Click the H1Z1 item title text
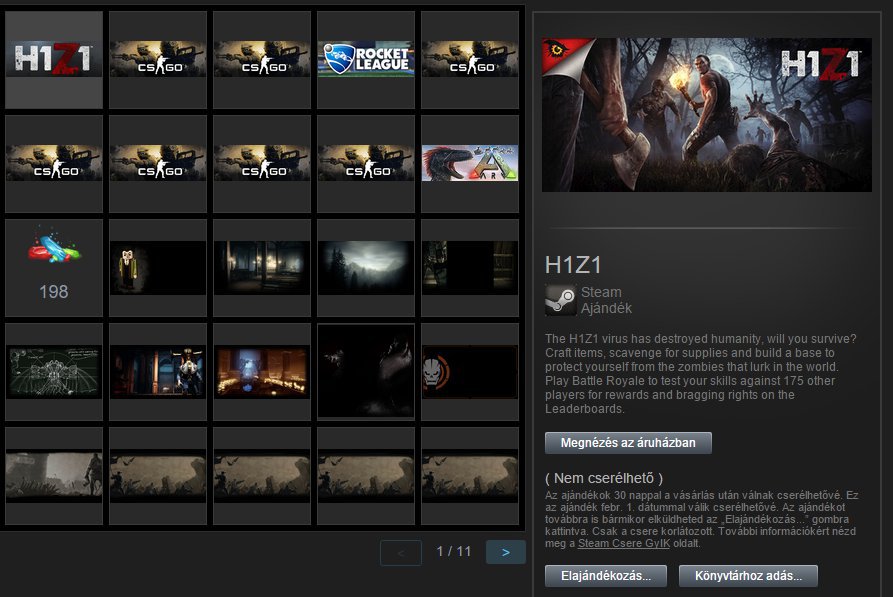 click(x=573, y=265)
